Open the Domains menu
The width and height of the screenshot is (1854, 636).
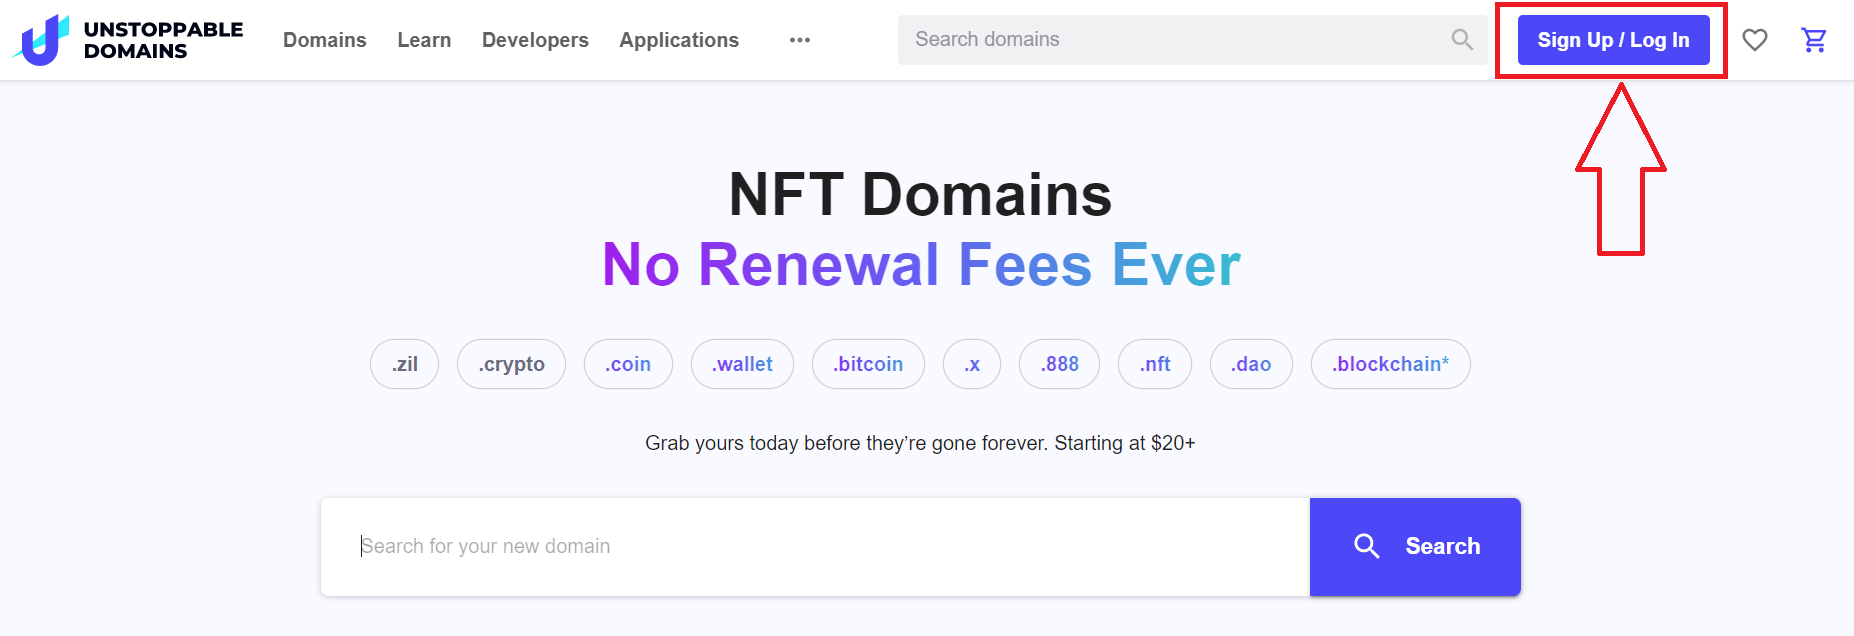(325, 40)
